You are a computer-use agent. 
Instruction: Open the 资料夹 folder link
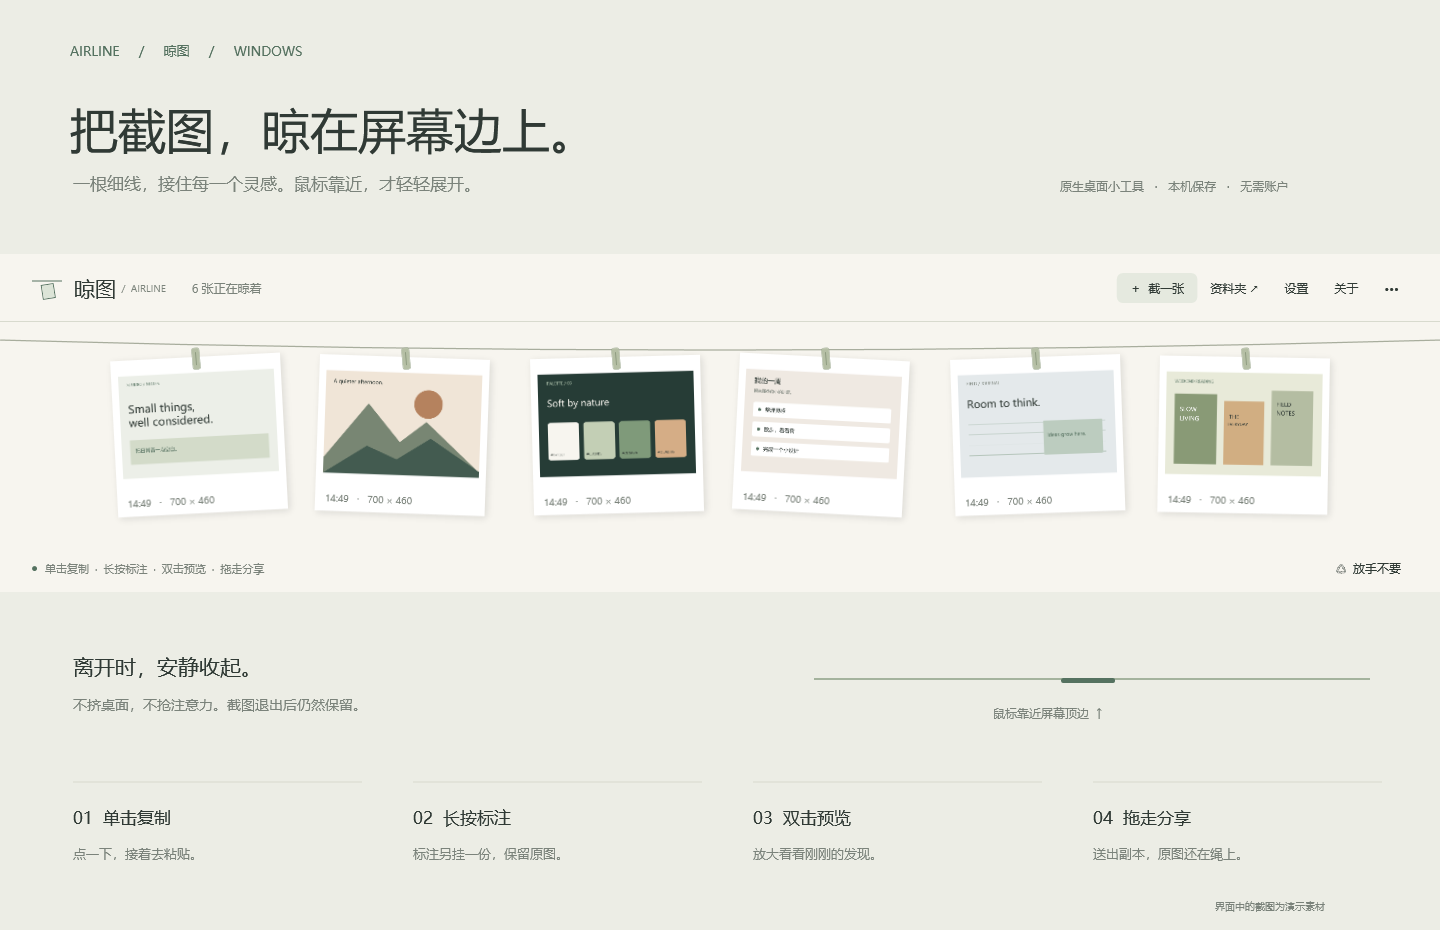(x=1234, y=289)
